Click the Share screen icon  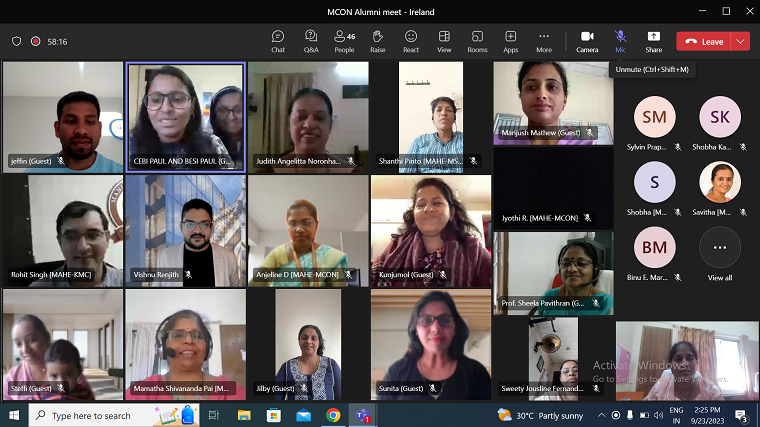tap(653, 40)
